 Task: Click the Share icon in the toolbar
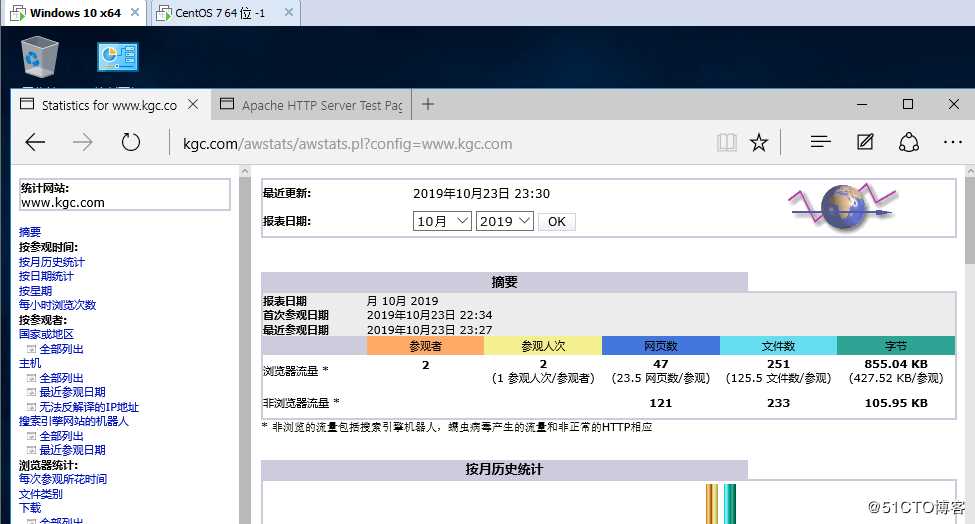908,142
